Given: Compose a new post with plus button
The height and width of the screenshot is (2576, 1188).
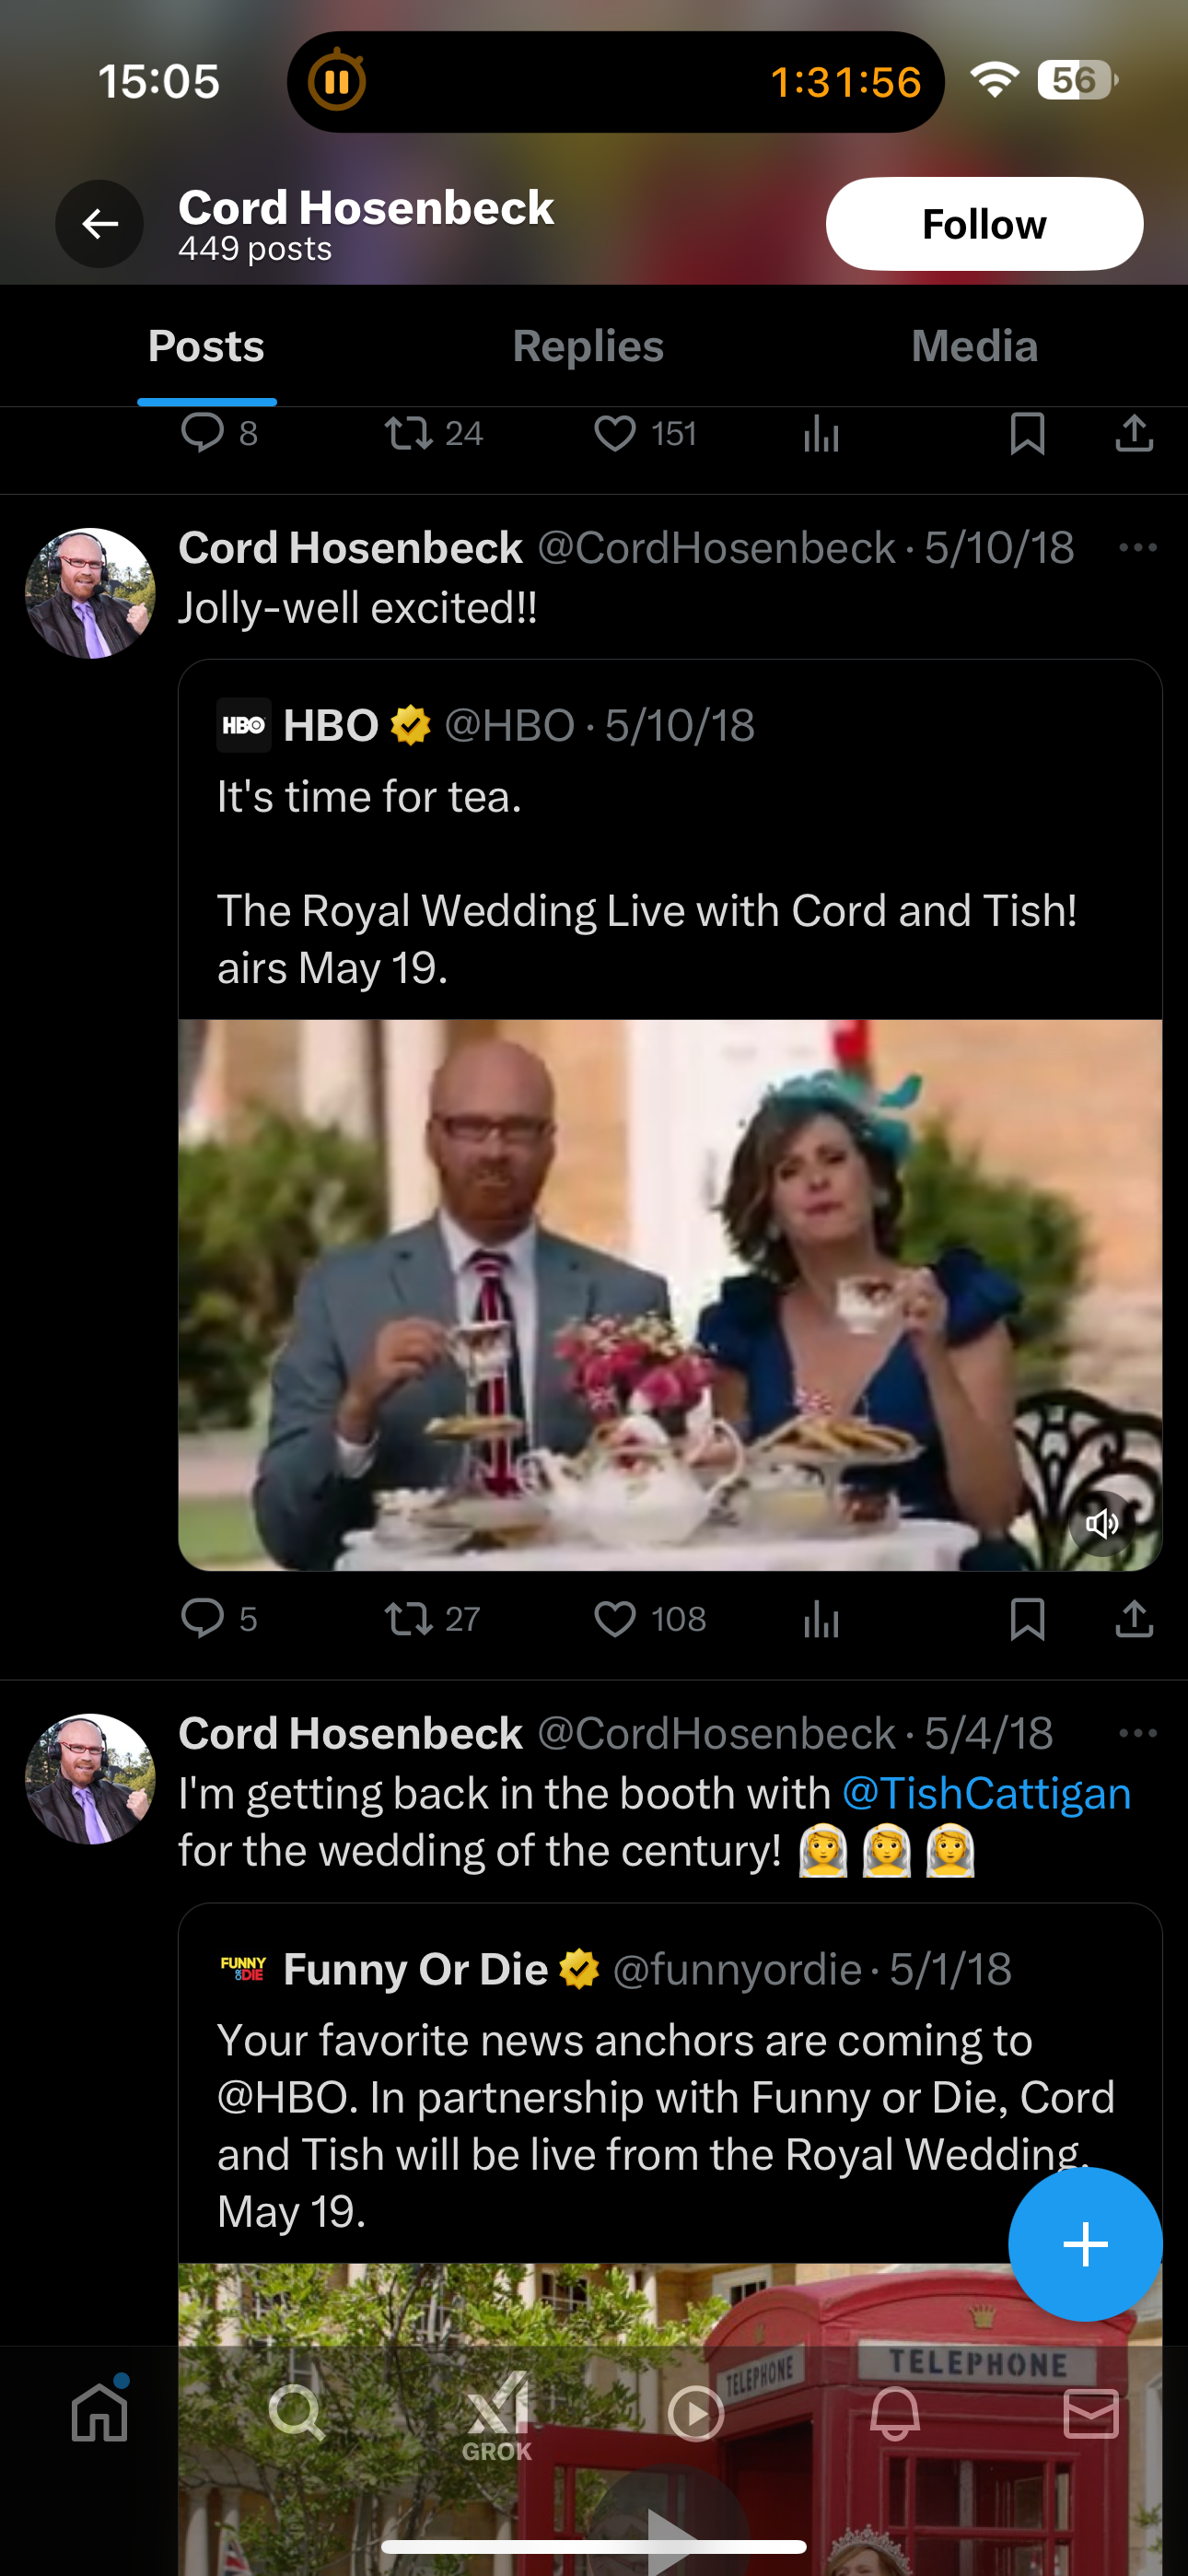Looking at the screenshot, I should pos(1084,2244).
